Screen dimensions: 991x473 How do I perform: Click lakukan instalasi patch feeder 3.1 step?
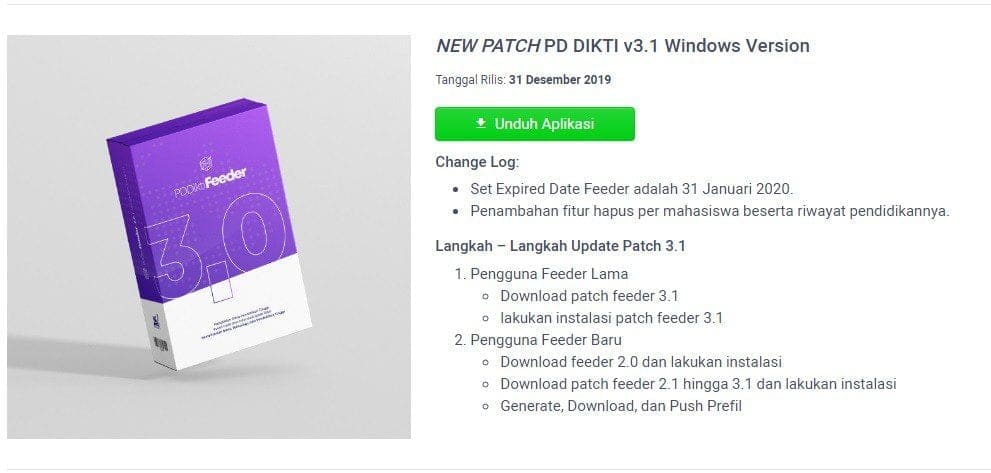612,318
